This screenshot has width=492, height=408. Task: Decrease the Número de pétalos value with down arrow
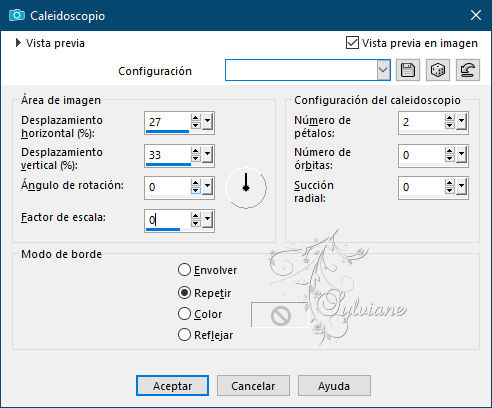450,126
